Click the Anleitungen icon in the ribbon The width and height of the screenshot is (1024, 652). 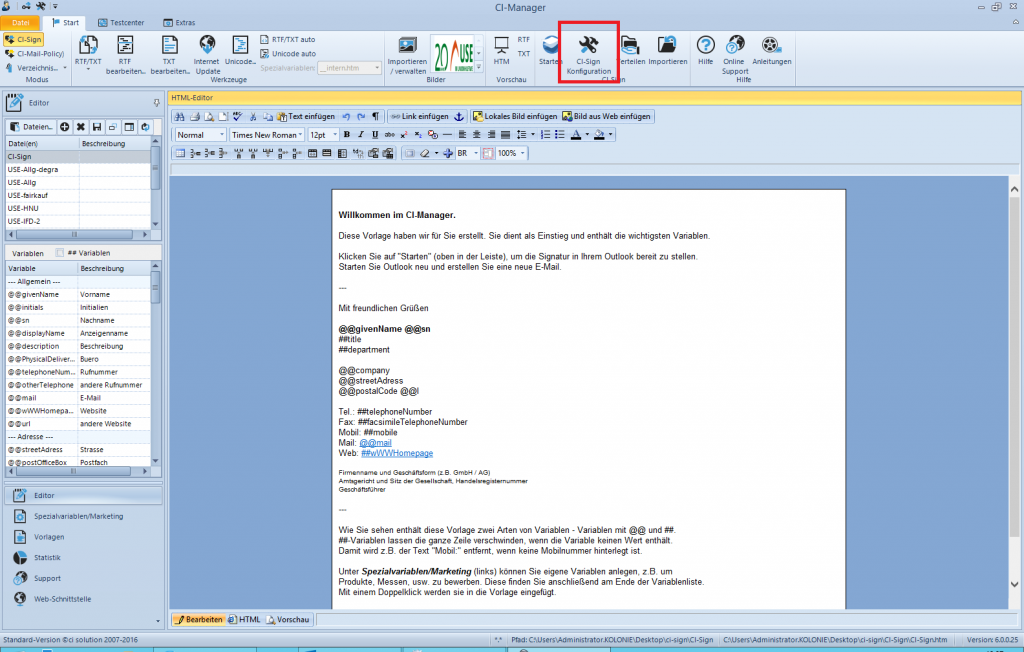click(770, 48)
